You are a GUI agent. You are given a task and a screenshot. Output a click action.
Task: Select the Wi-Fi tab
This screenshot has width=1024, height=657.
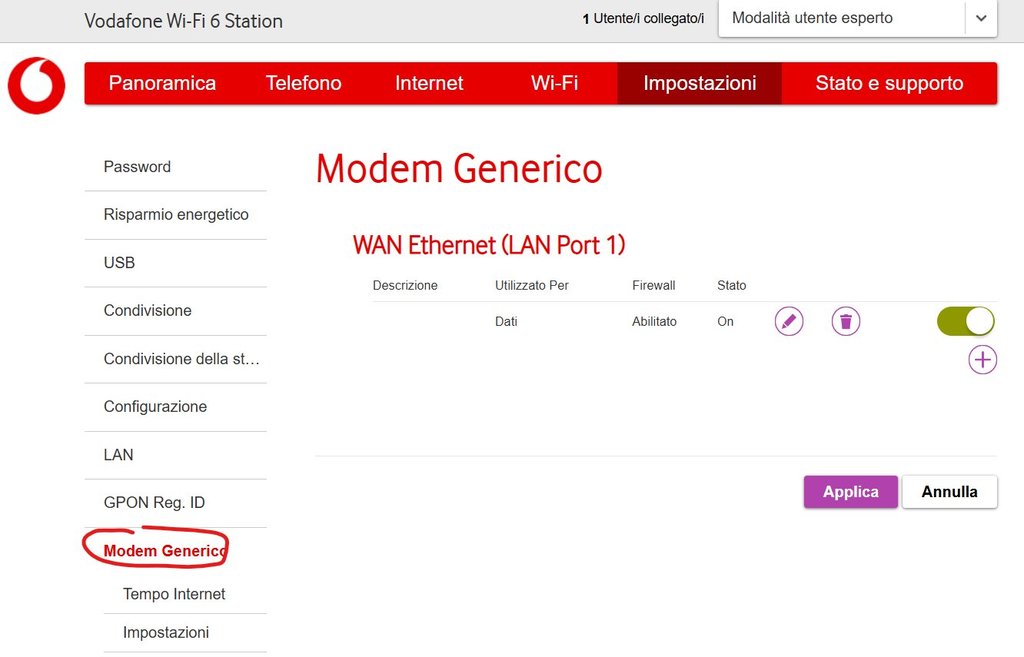[x=554, y=83]
